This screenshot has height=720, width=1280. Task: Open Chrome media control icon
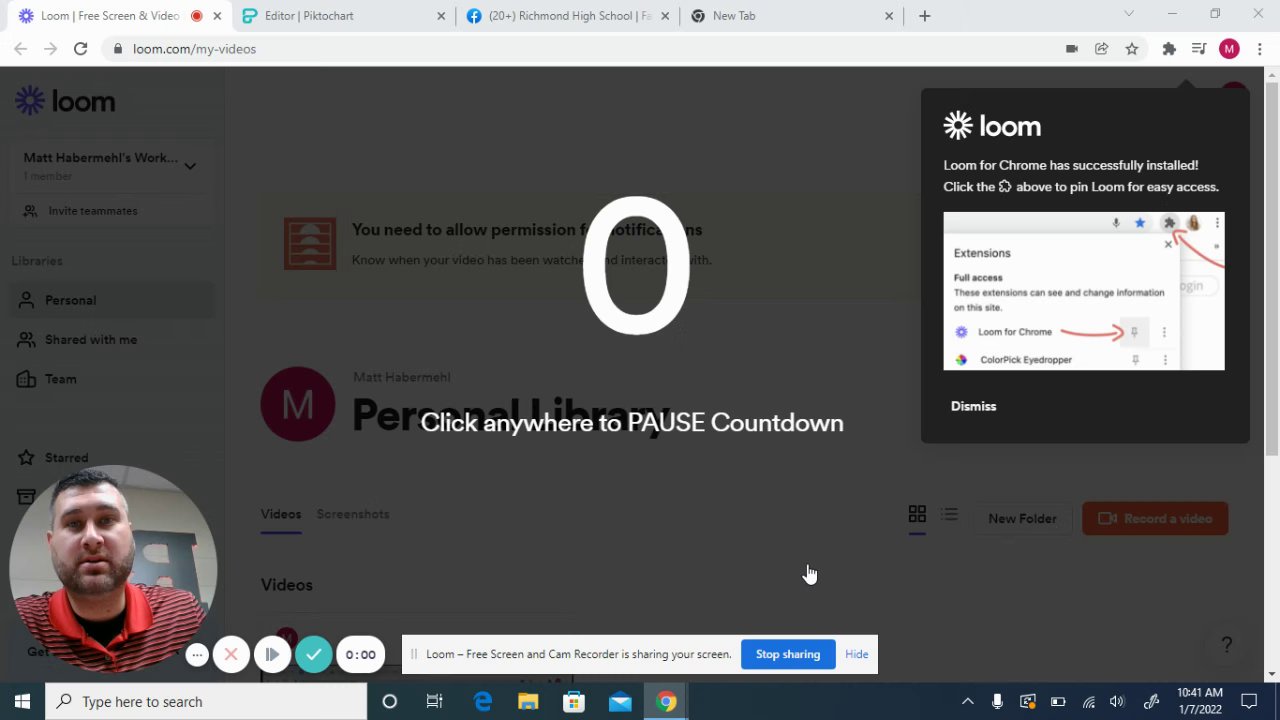click(1198, 48)
